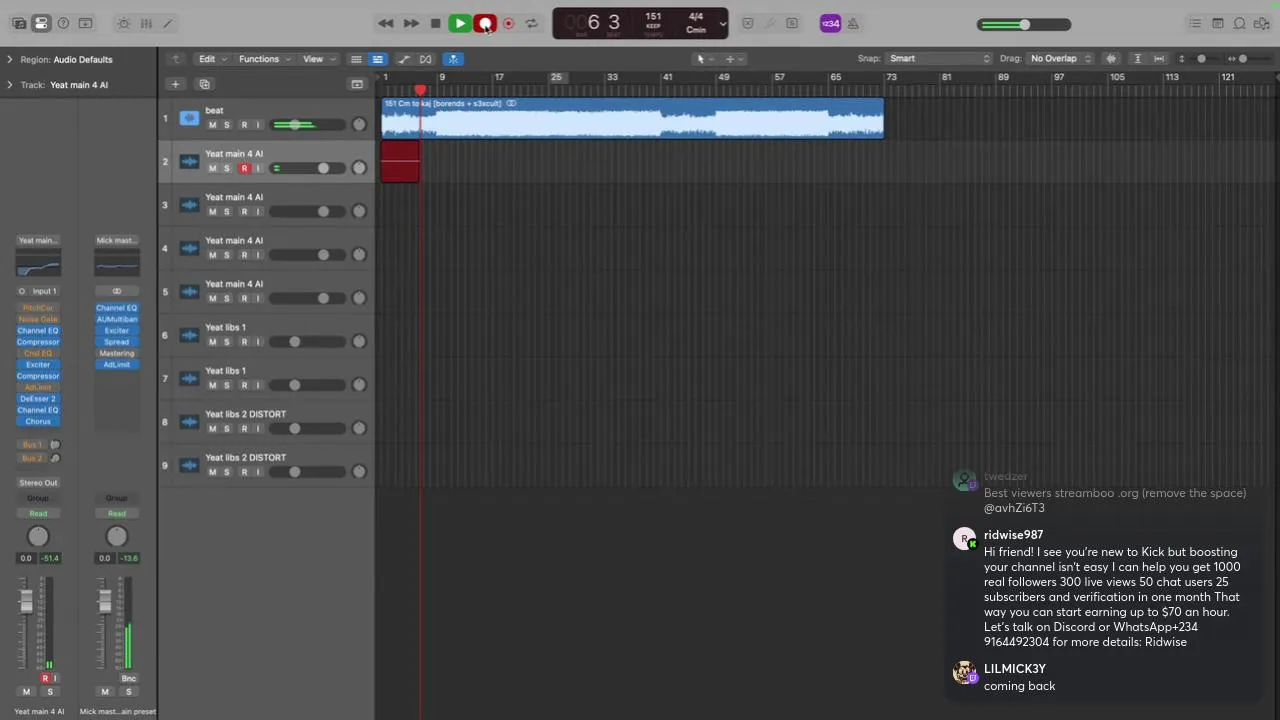Stop playback
1280x720 pixels.
[435, 23]
